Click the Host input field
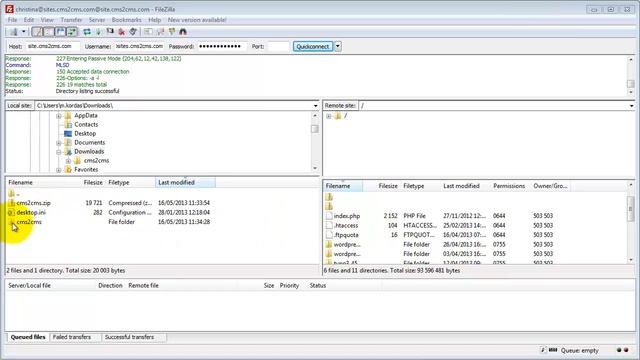640x360 pixels. pos(53,46)
